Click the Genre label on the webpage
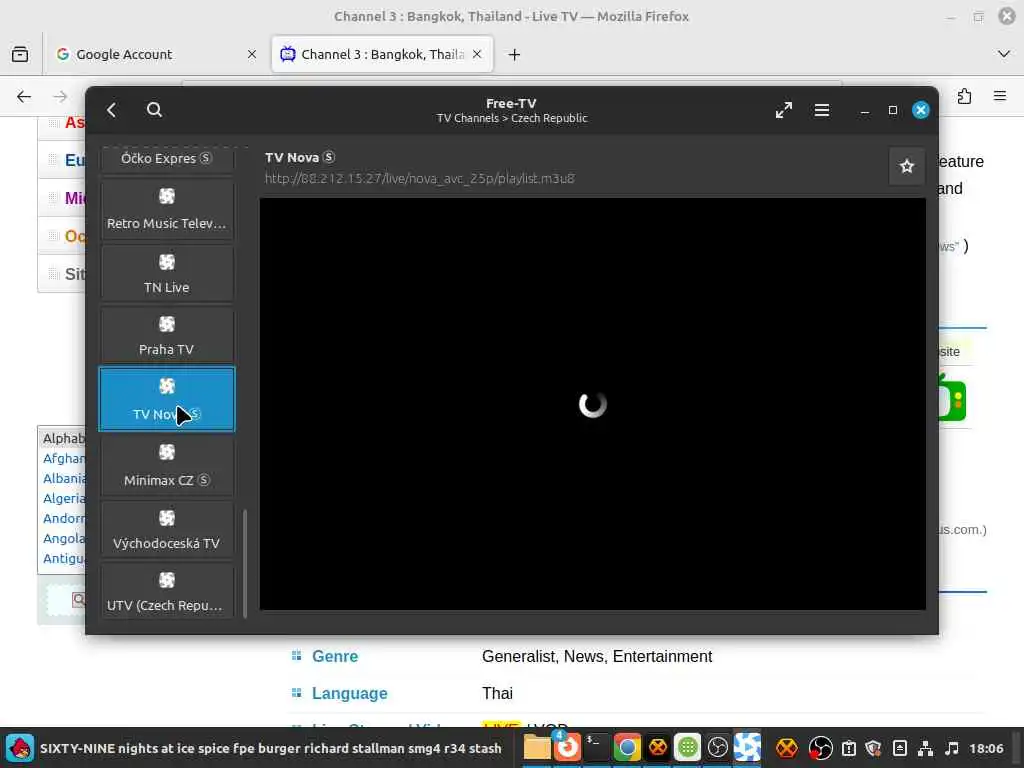The height and width of the screenshot is (768, 1024). (334, 656)
